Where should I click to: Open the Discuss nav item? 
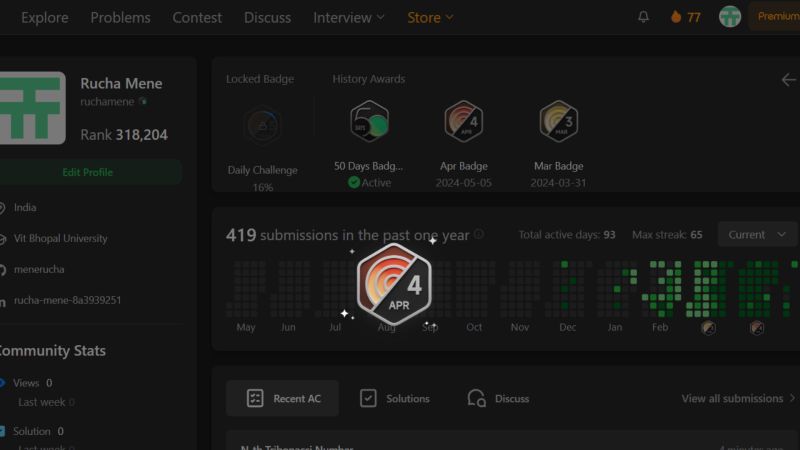click(x=267, y=17)
